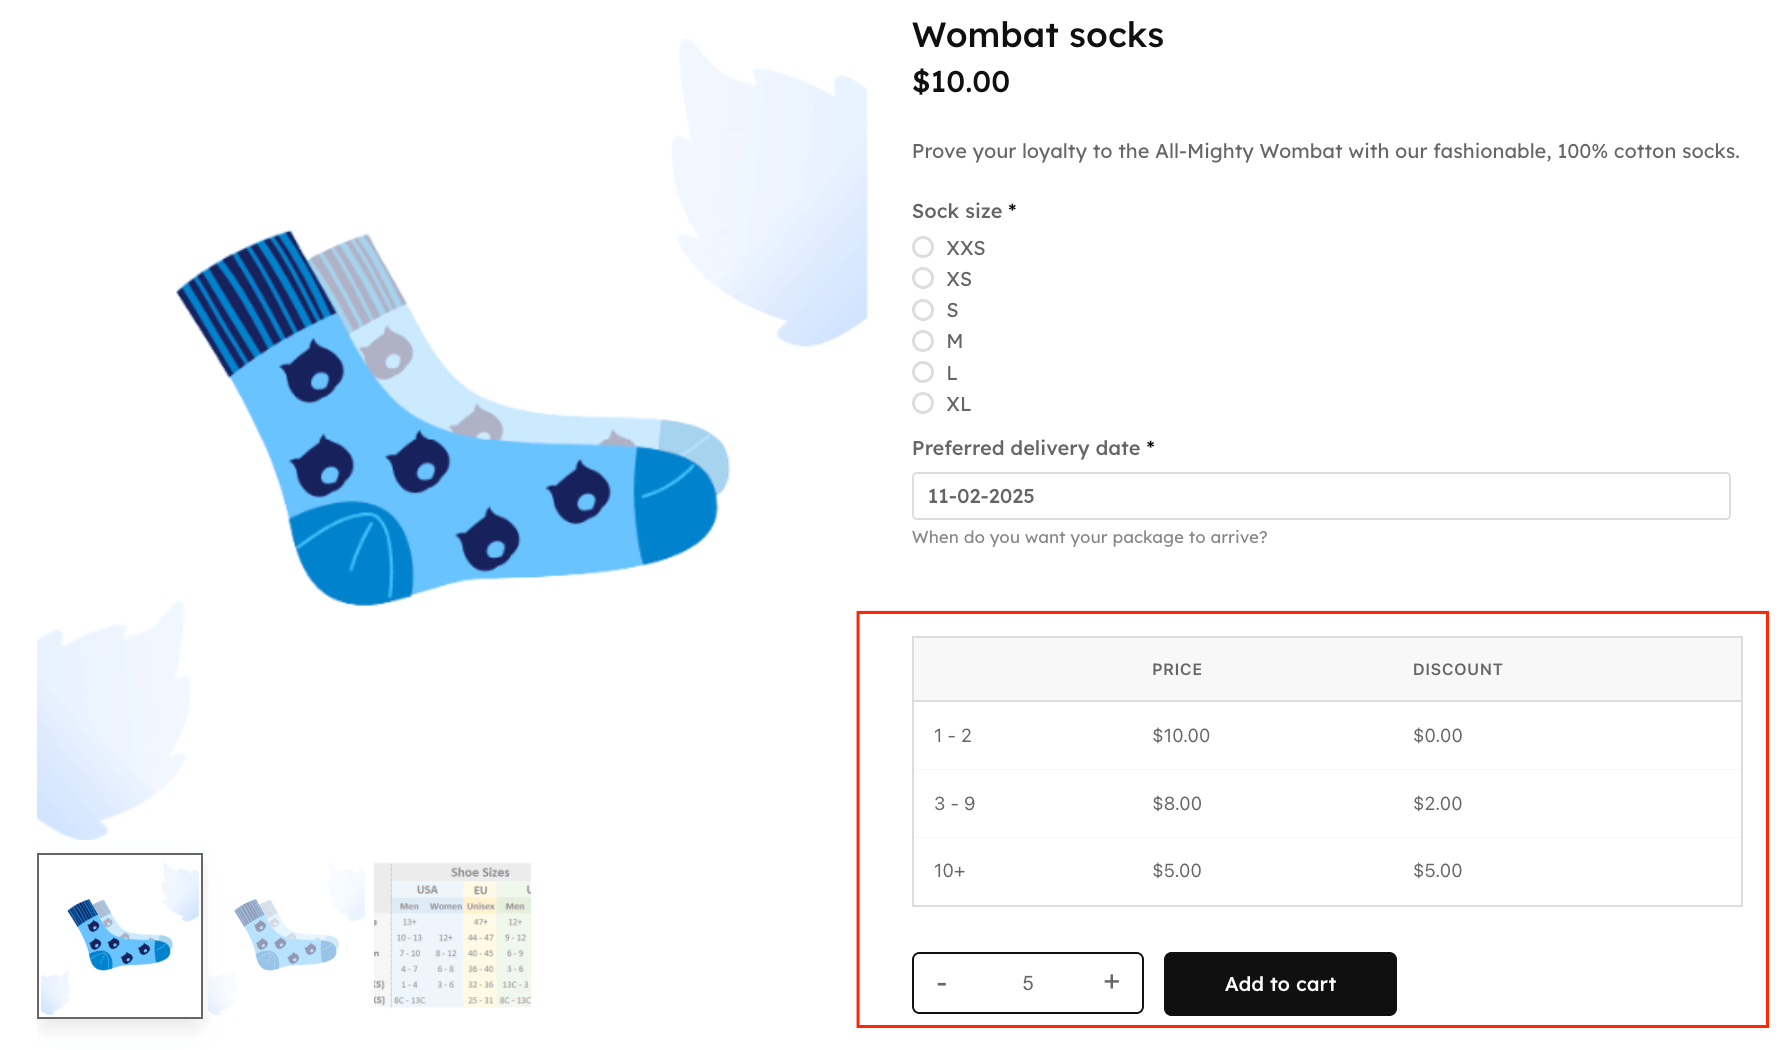Click Add to cart
1790x1050 pixels.
[x=1280, y=983]
